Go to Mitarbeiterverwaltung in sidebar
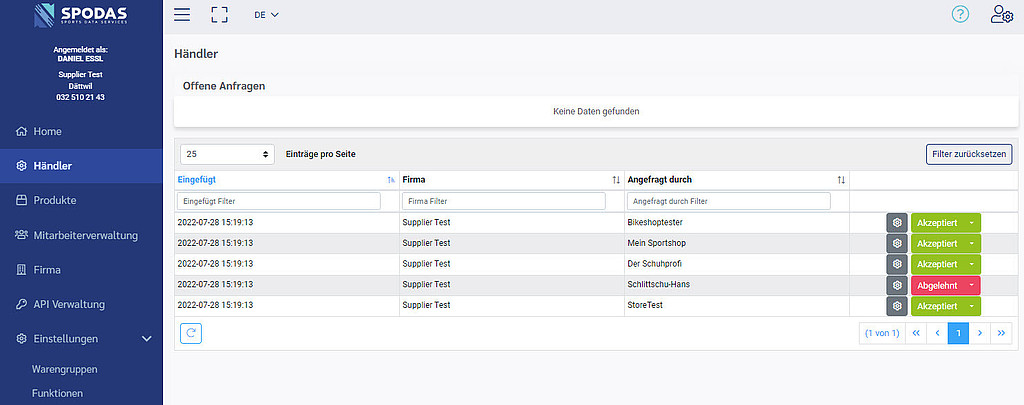The image size is (1024, 405). [x=84, y=235]
